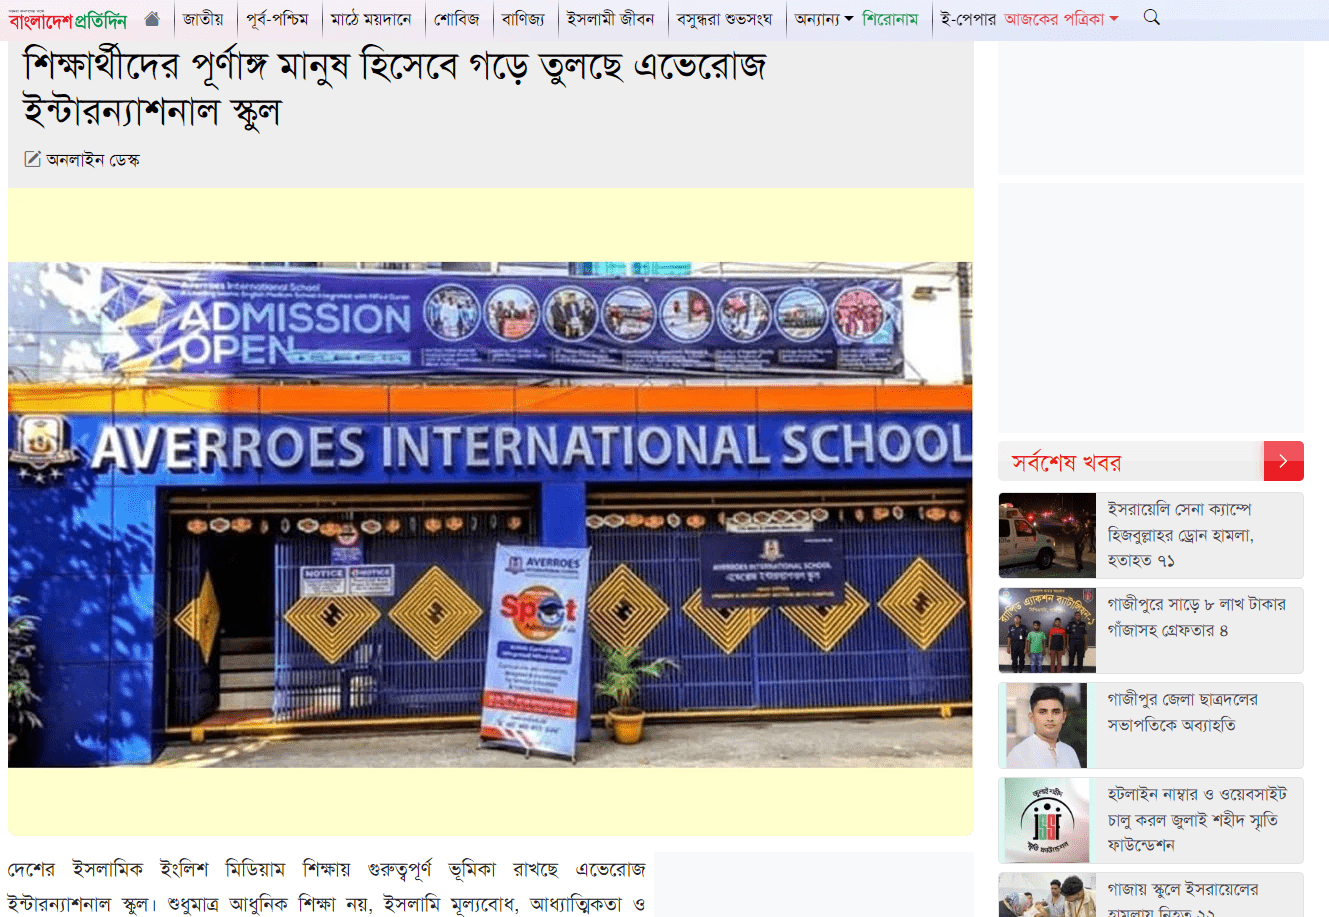Viewport: 1329px width, 917px height.
Task: Open the পূর্ব-পশ্চিম section
Action: point(277,19)
